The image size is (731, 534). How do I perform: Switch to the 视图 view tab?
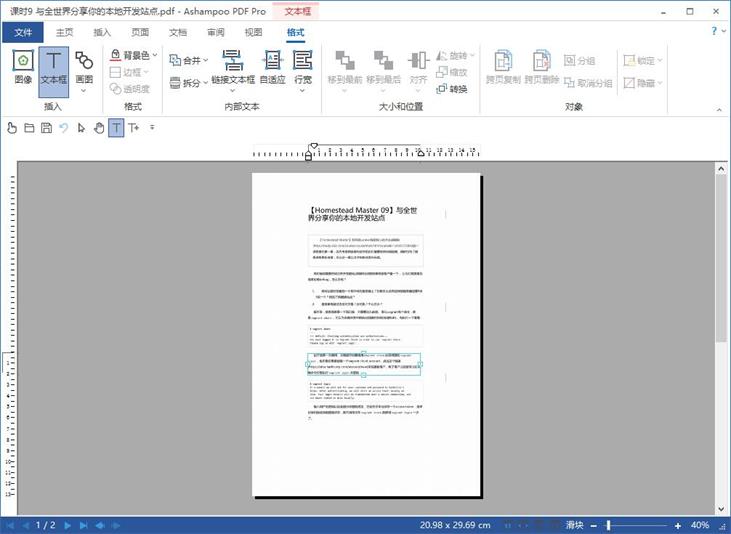tap(253, 32)
